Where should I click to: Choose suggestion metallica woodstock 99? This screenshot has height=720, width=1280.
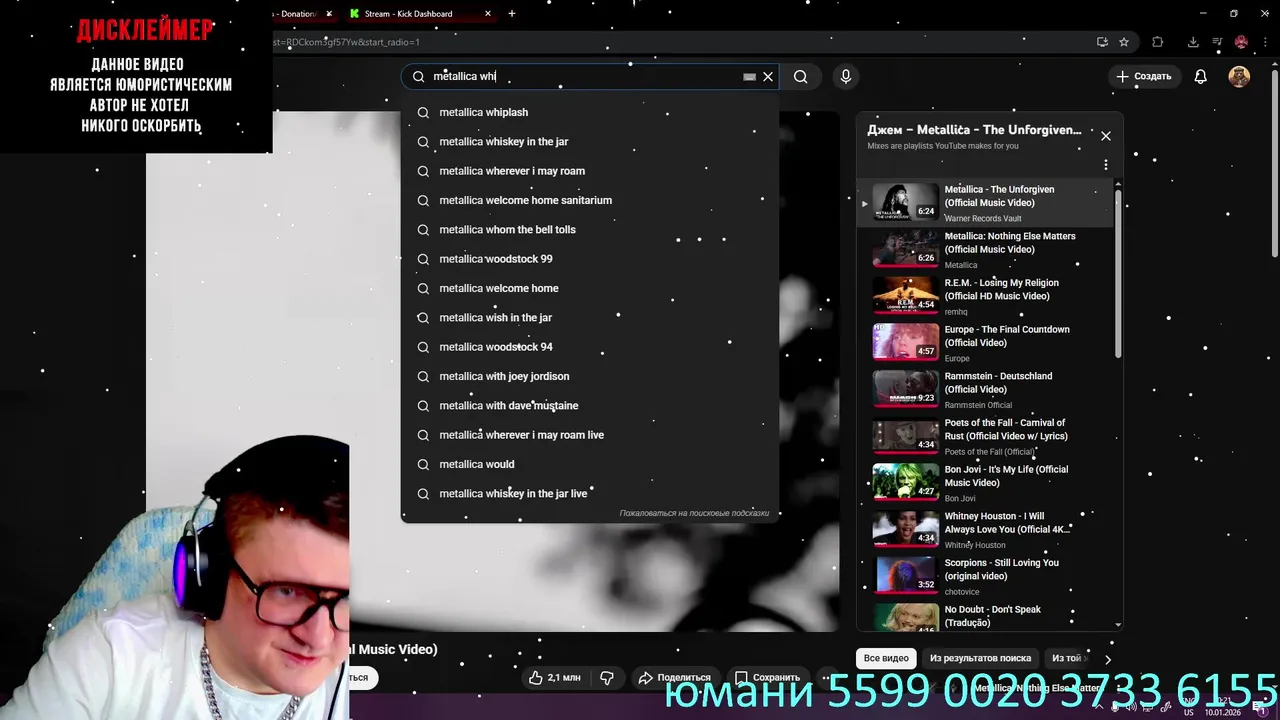pyautogui.click(x=590, y=259)
